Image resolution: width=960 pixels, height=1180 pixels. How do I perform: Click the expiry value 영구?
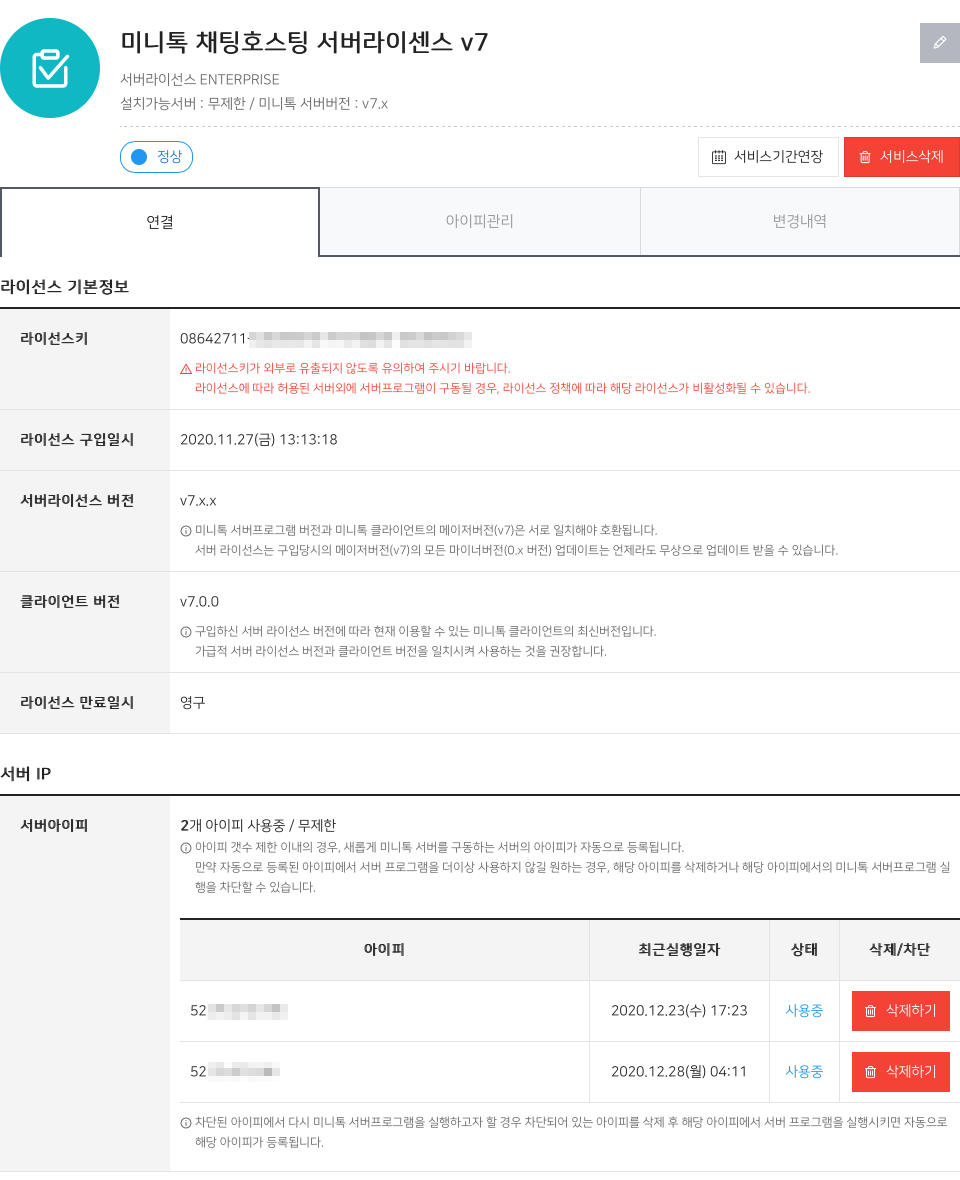coord(193,703)
